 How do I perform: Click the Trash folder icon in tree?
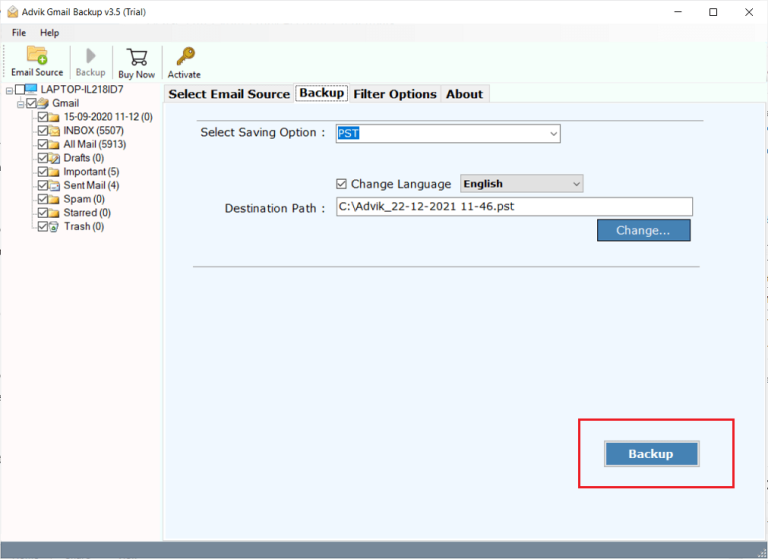tap(55, 227)
